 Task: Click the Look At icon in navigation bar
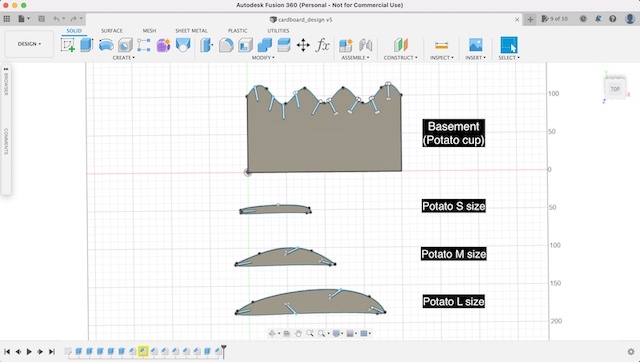click(287, 333)
